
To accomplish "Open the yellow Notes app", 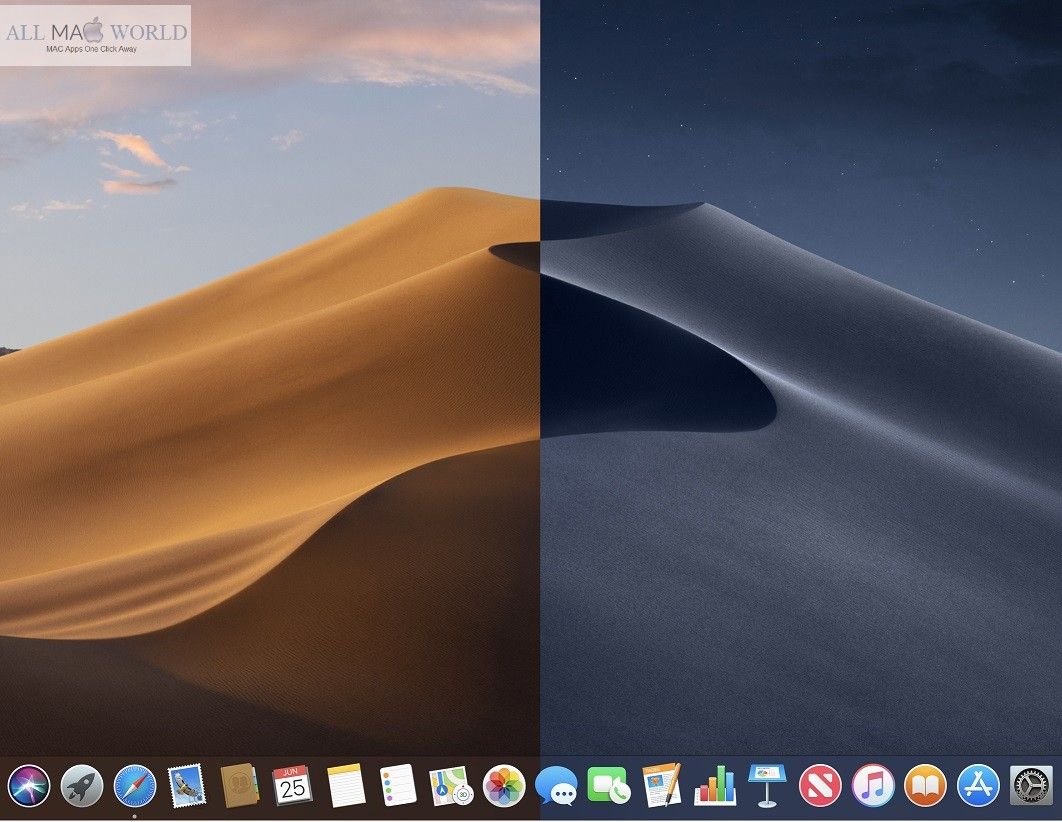I will click(x=345, y=785).
